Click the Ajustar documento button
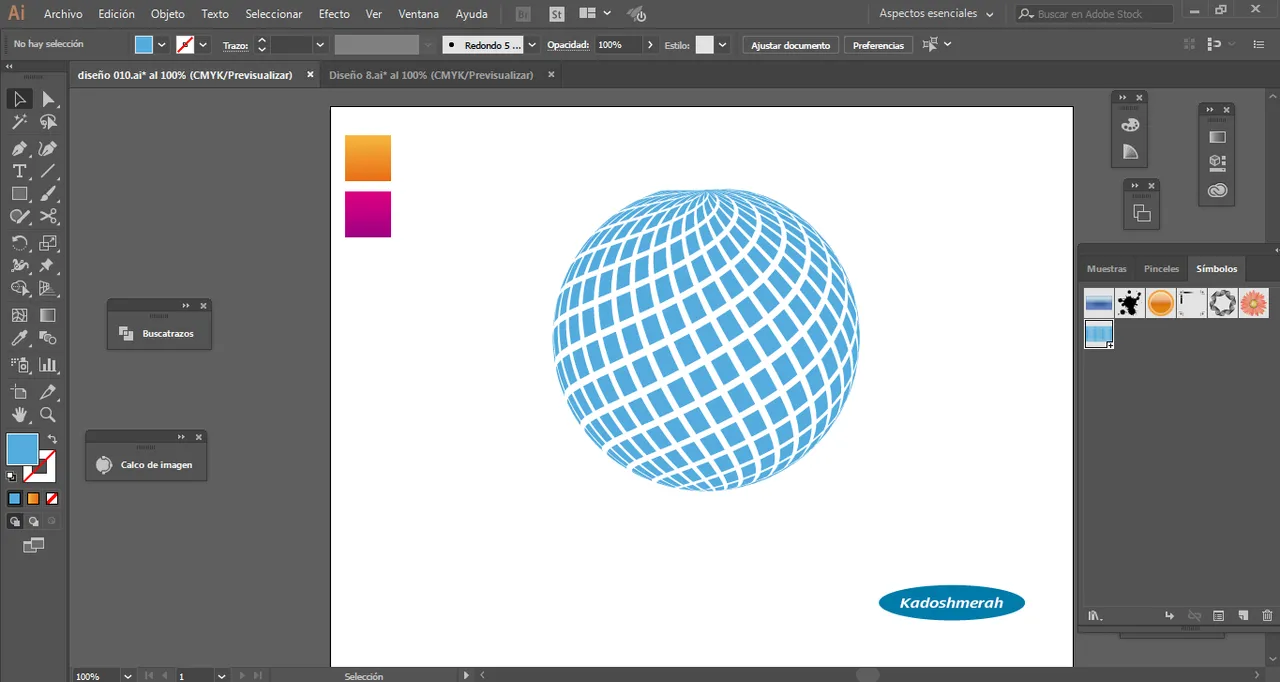The width and height of the screenshot is (1280, 682). point(790,45)
